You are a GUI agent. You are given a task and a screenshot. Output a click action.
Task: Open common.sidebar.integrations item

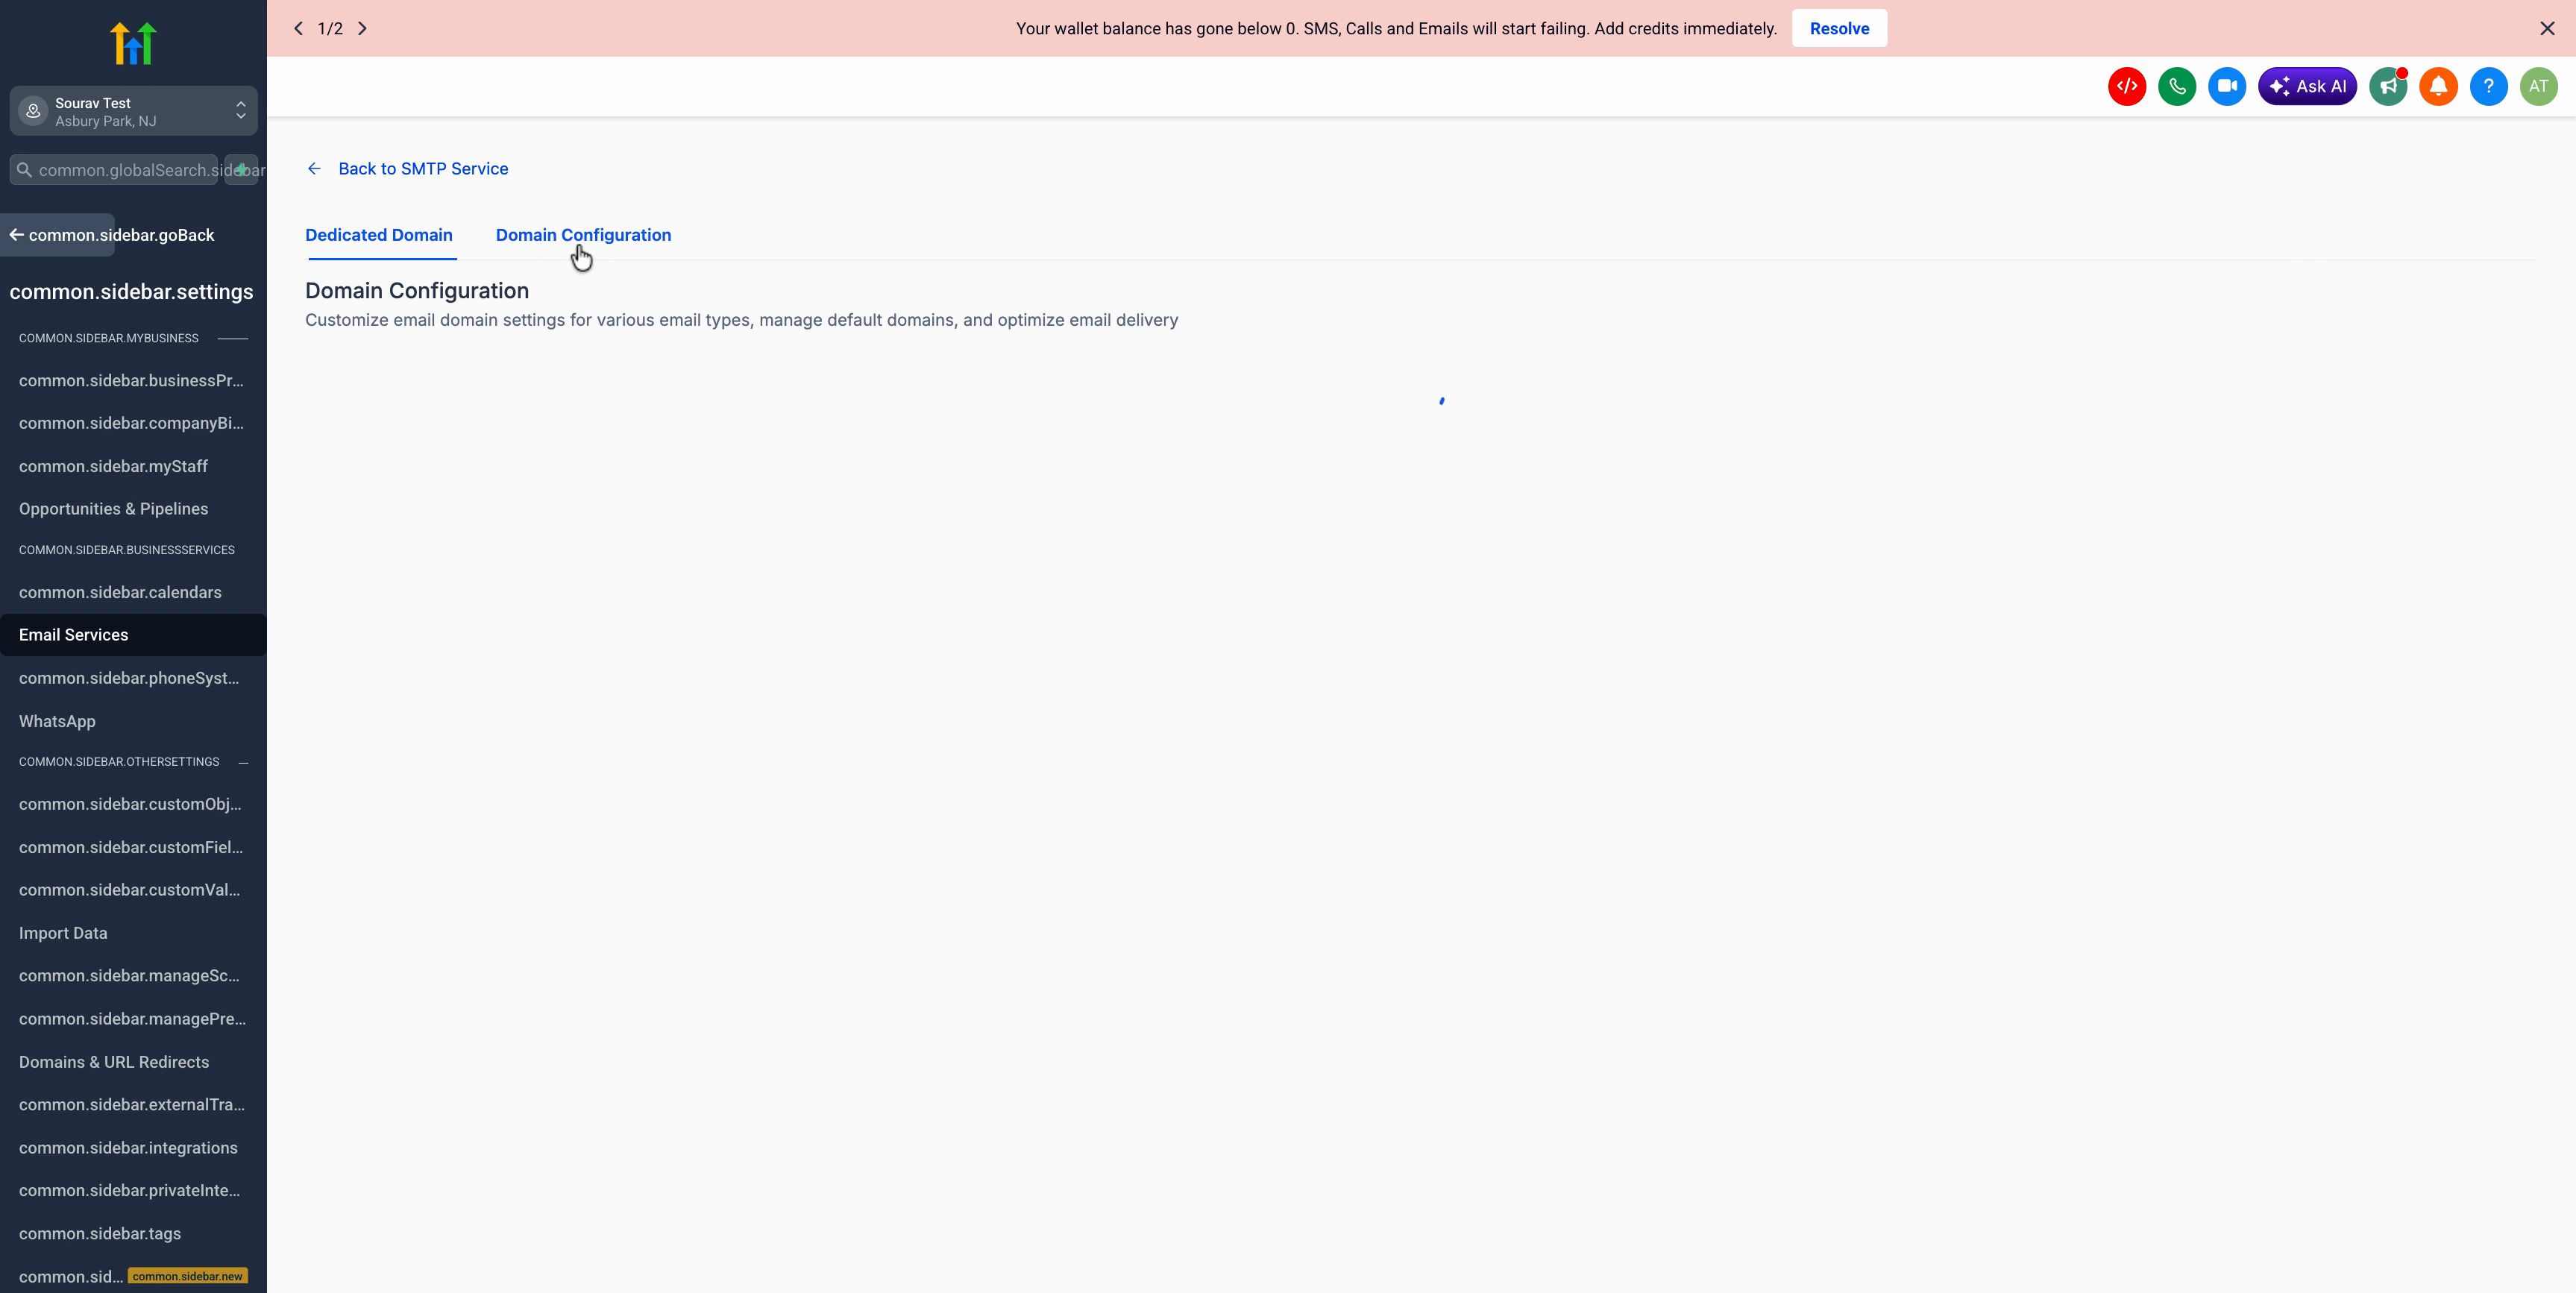[133, 1148]
